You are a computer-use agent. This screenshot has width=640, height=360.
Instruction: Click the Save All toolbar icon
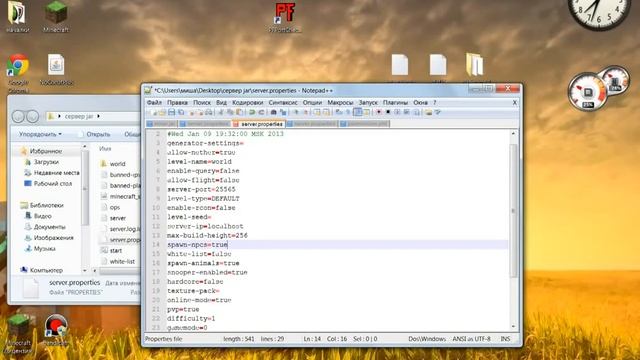[181, 112]
